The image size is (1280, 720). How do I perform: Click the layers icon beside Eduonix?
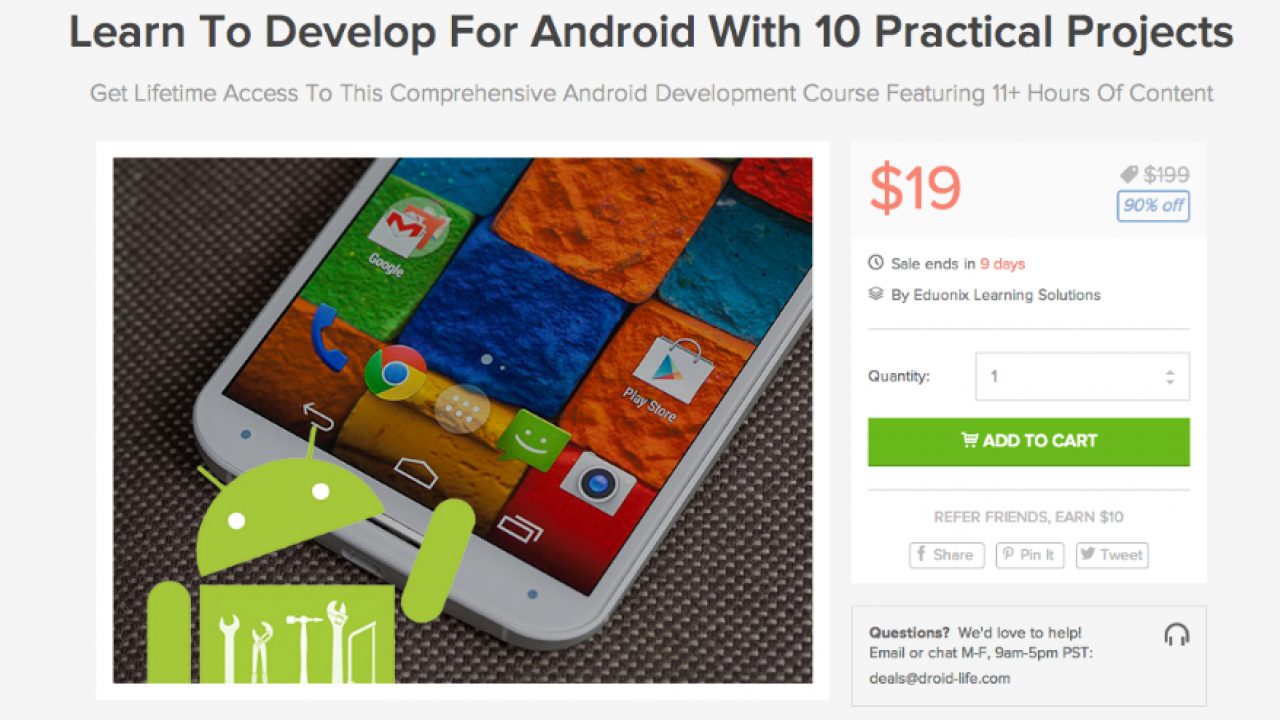coord(876,294)
